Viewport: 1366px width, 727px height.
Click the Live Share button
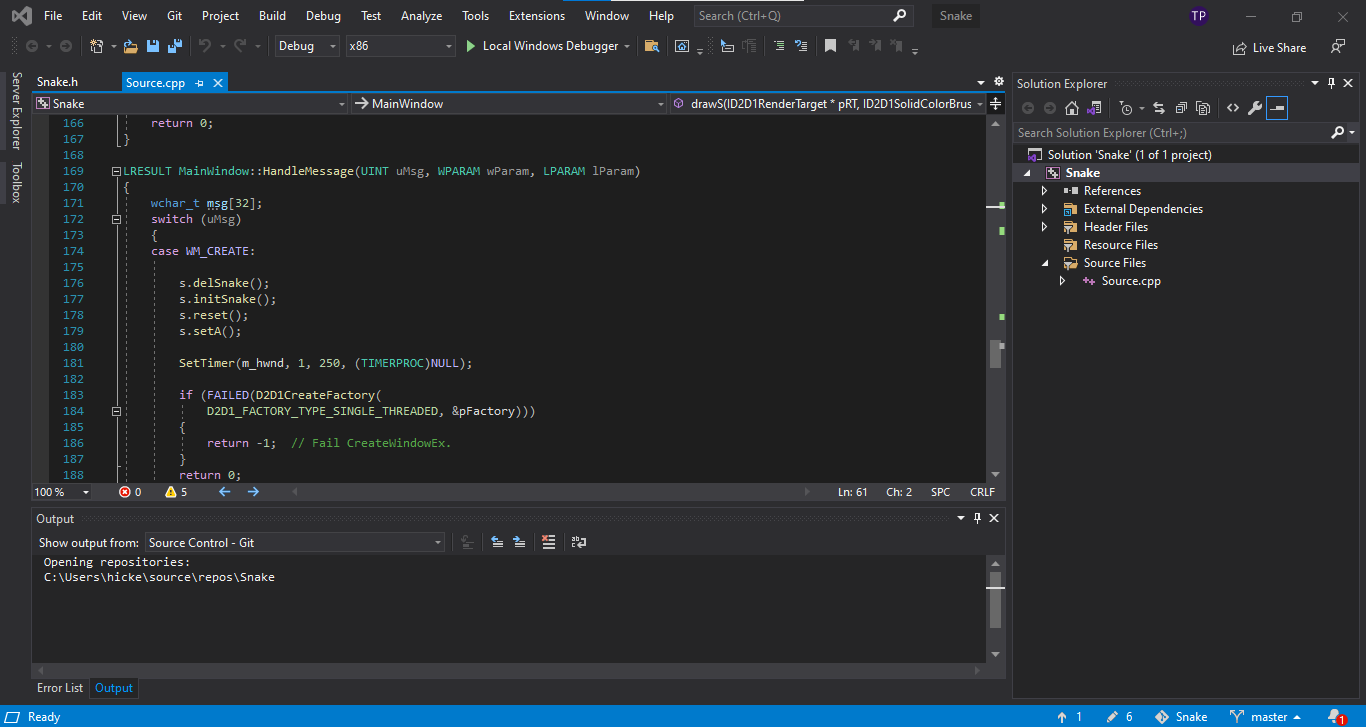pyautogui.click(x=1270, y=47)
